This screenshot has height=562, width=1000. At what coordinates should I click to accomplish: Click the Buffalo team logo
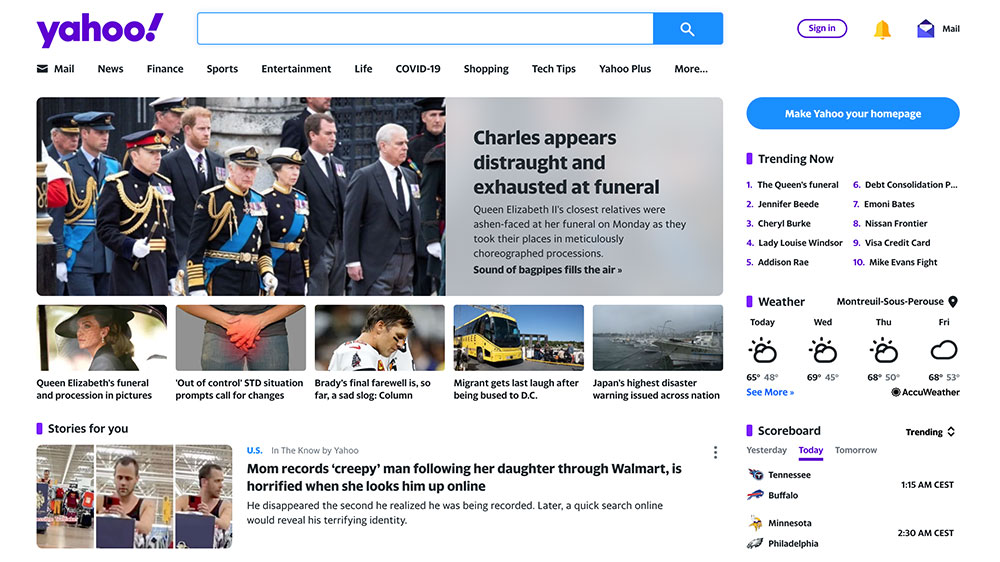pyautogui.click(x=755, y=495)
